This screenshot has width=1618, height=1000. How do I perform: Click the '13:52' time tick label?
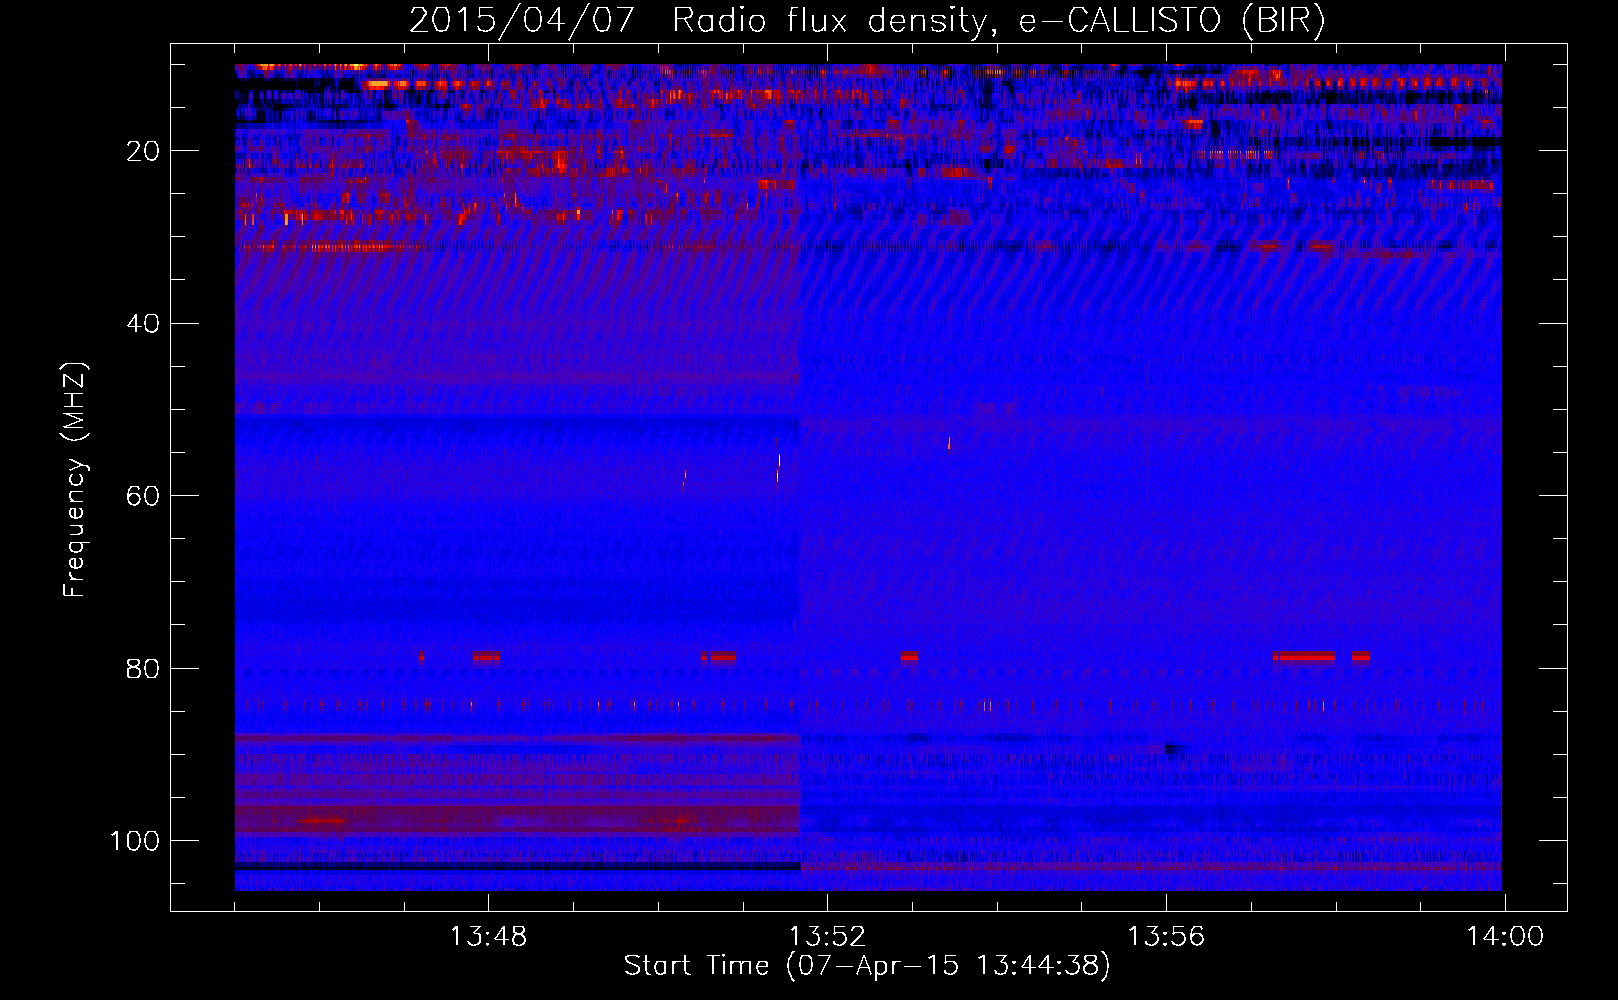pos(827,937)
